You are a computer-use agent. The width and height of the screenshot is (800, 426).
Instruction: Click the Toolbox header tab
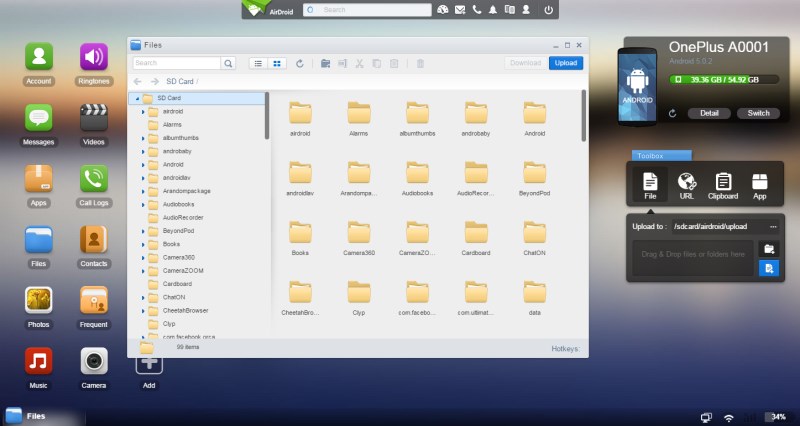click(662, 156)
